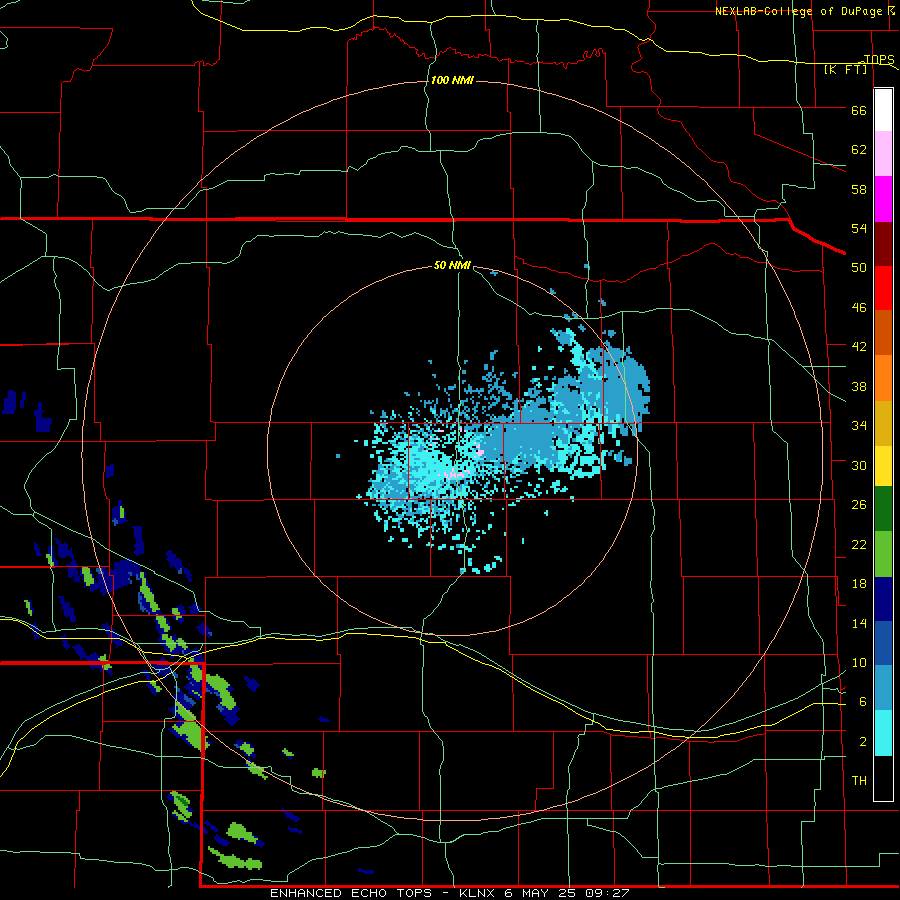Pick the magenta legend color swatch
The image size is (900, 900).
click(x=883, y=199)
